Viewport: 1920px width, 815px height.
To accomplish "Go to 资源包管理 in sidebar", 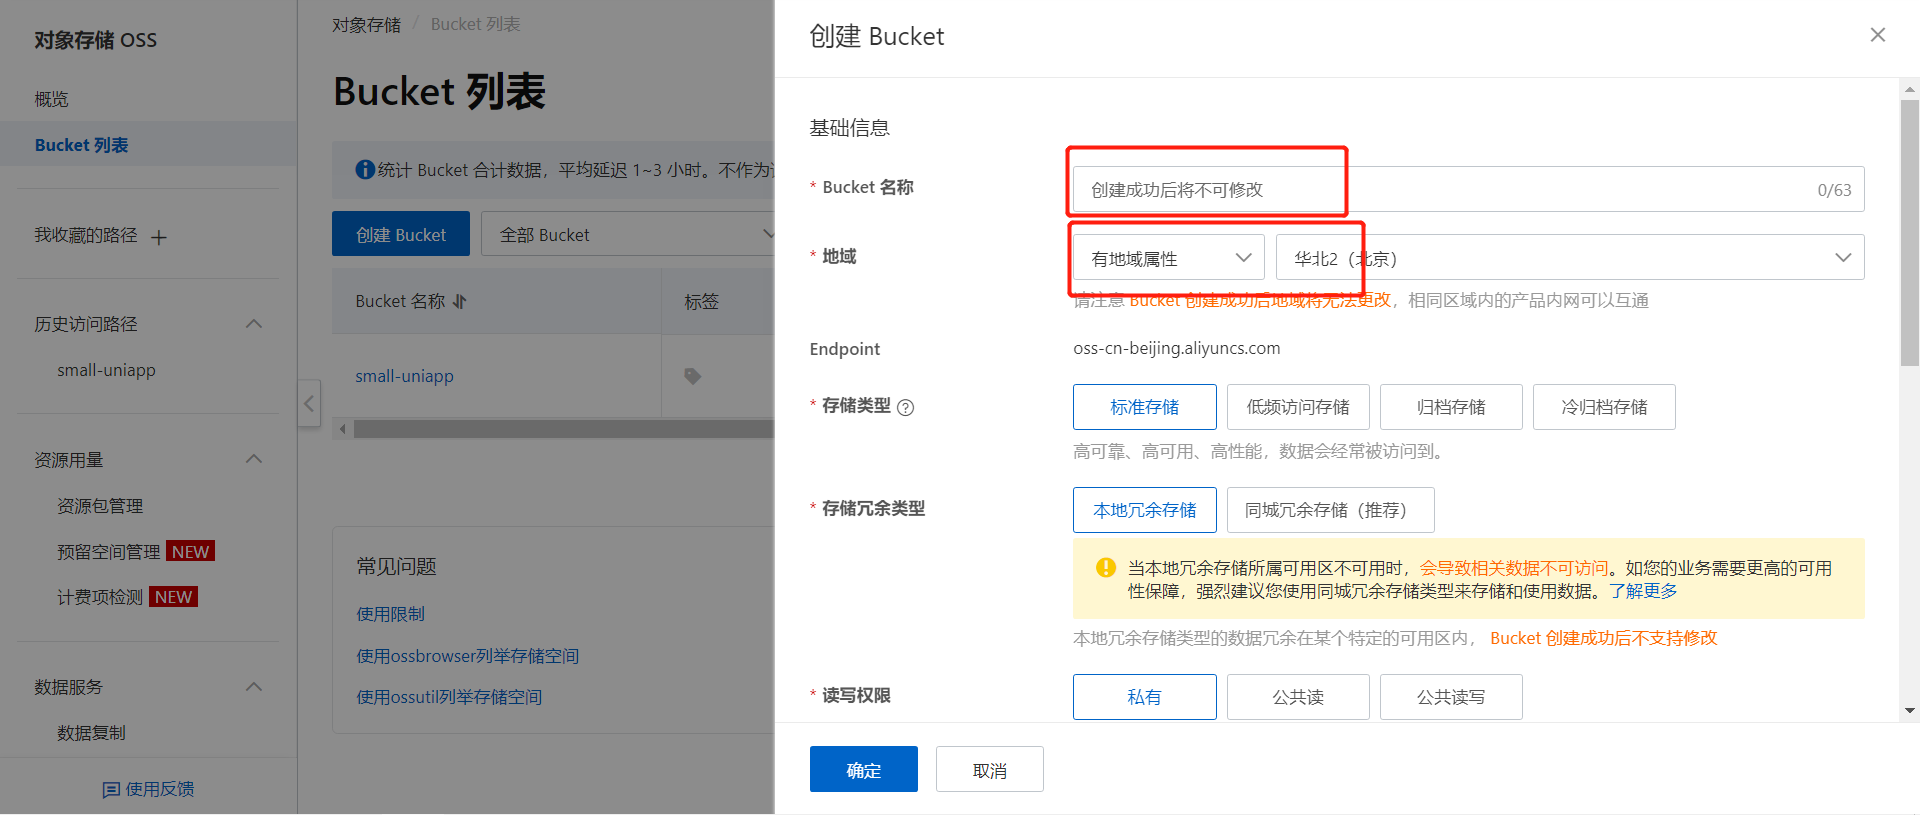I will 100,506.
